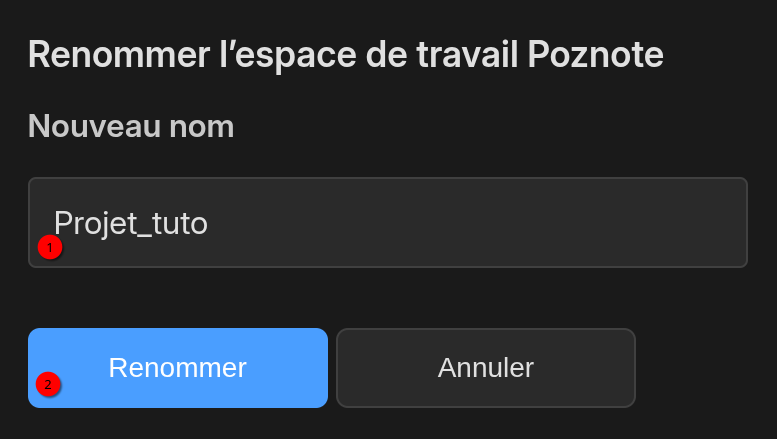
Task: Click the Projet_tuto text in the field
Action: [130, 222]
